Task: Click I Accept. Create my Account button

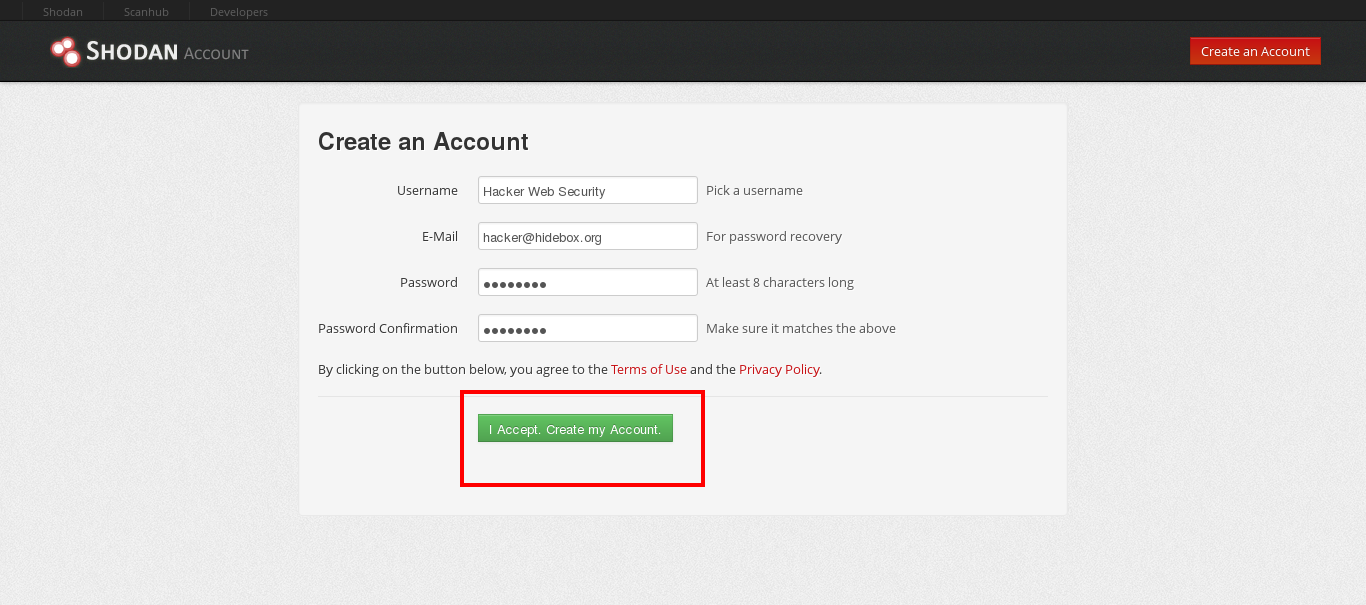Action: coord(575,428)
